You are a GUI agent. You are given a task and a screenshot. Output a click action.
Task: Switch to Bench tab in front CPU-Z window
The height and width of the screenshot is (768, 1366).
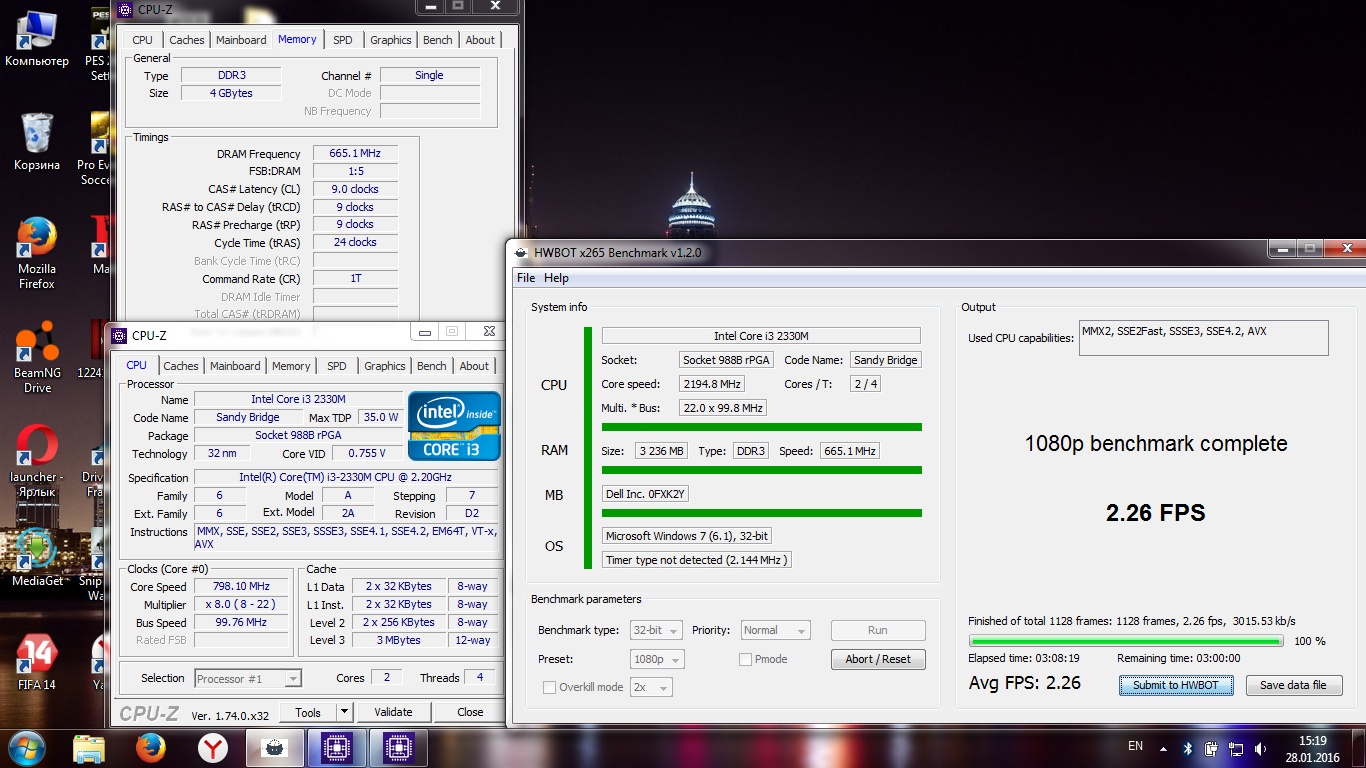click(432, 366)
